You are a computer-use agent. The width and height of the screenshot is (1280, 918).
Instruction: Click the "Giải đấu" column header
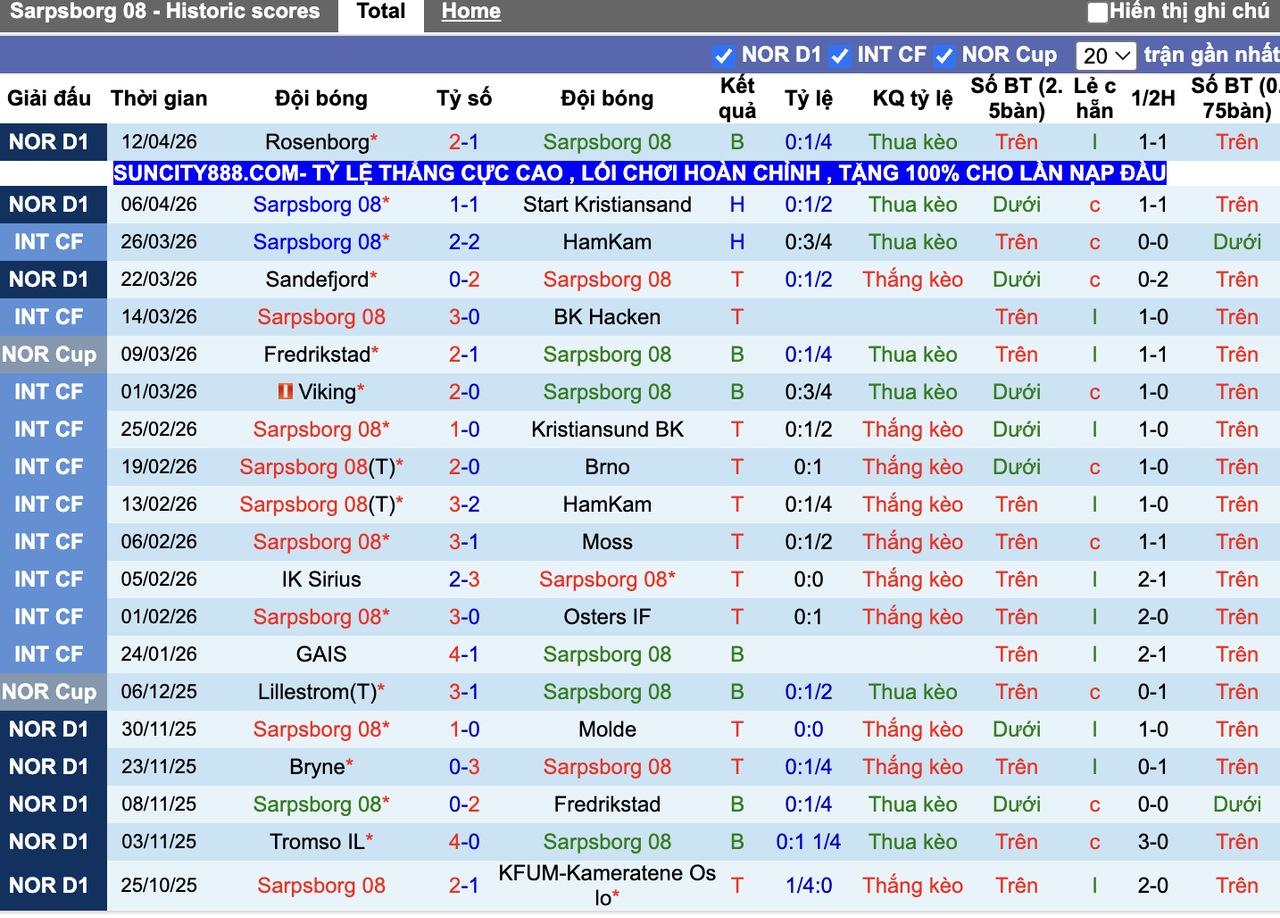pyautogui.click(x=49, y=98)
